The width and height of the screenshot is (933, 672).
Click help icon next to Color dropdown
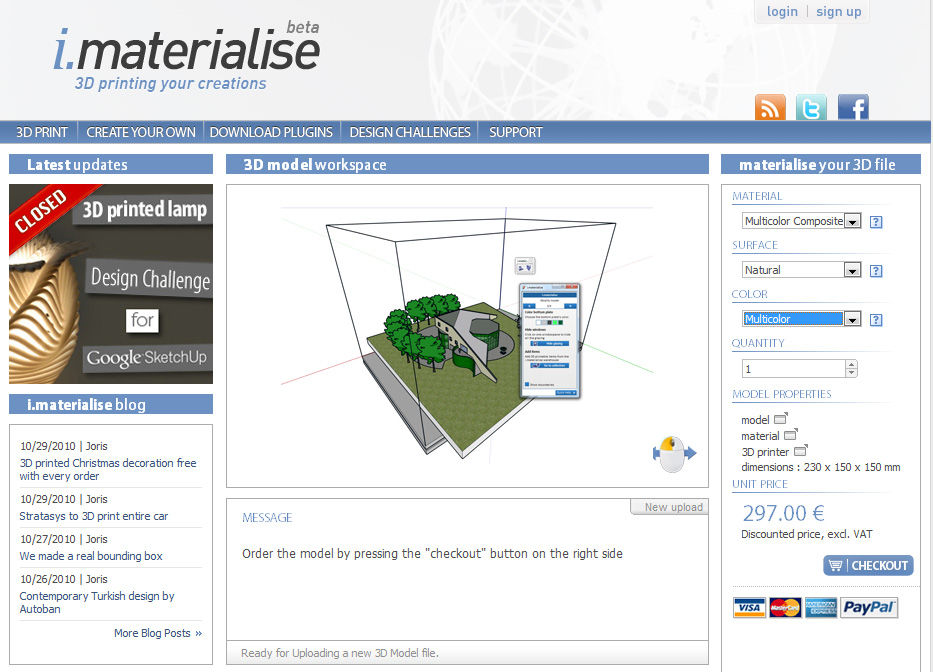click(876, 320)
